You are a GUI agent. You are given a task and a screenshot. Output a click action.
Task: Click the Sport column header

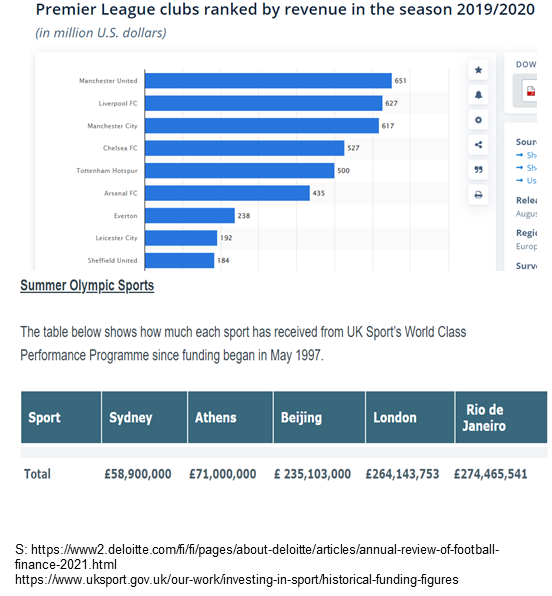pos(61,417)
